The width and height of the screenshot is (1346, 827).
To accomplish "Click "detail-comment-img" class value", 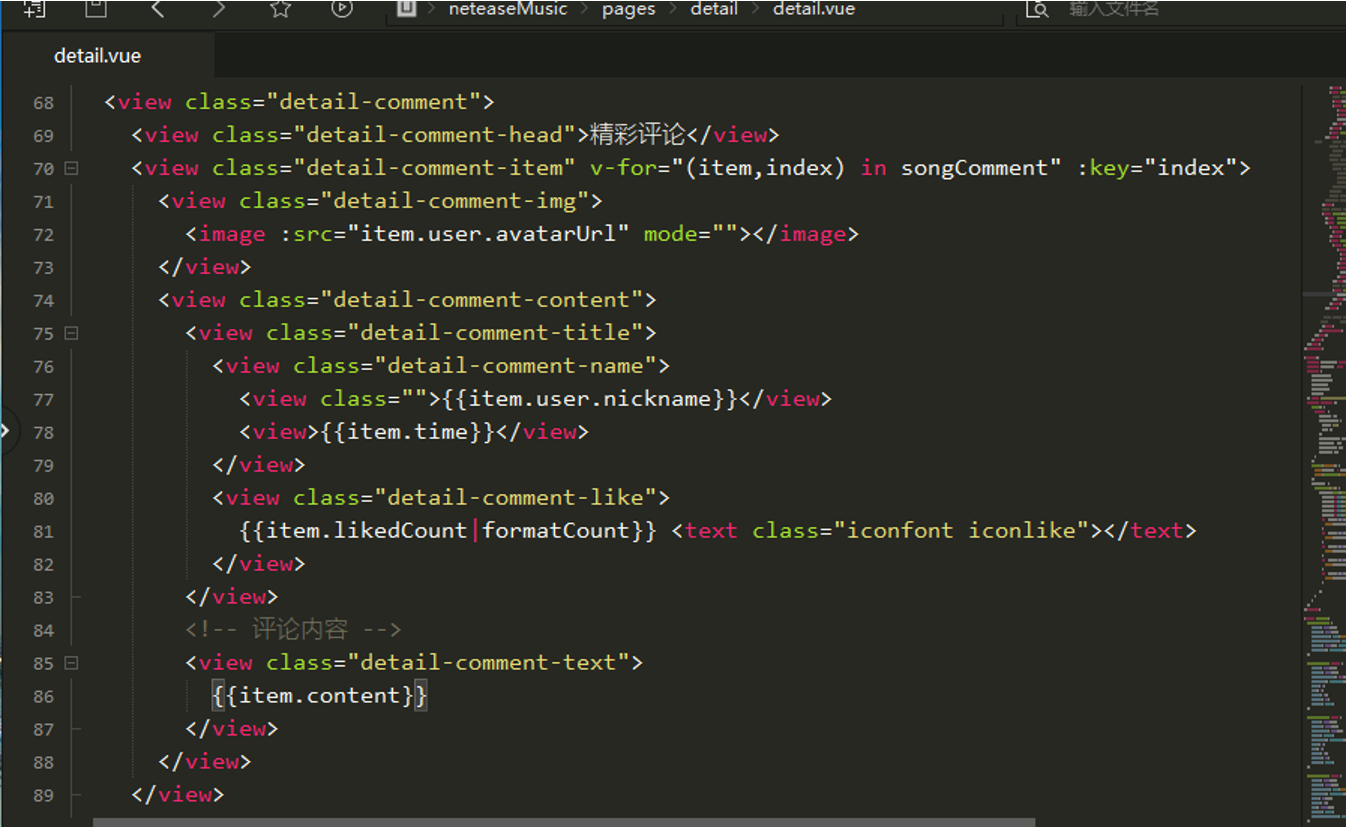I will (454, 200).
